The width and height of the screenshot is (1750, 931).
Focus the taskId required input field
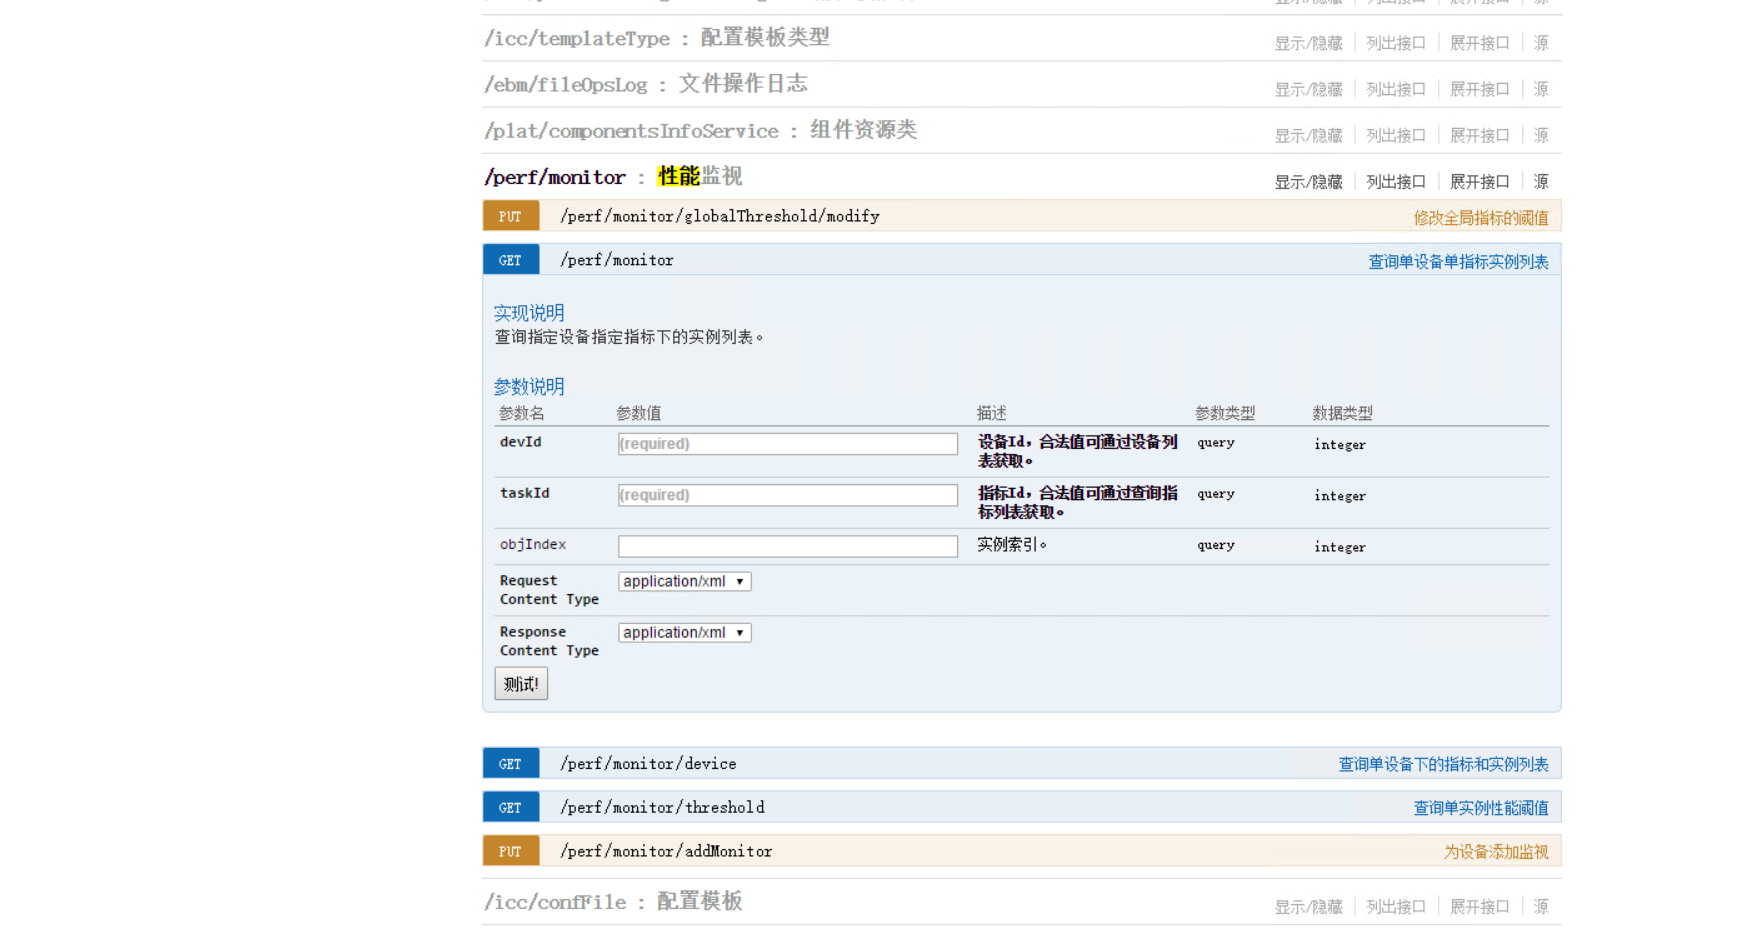(788, 495)
